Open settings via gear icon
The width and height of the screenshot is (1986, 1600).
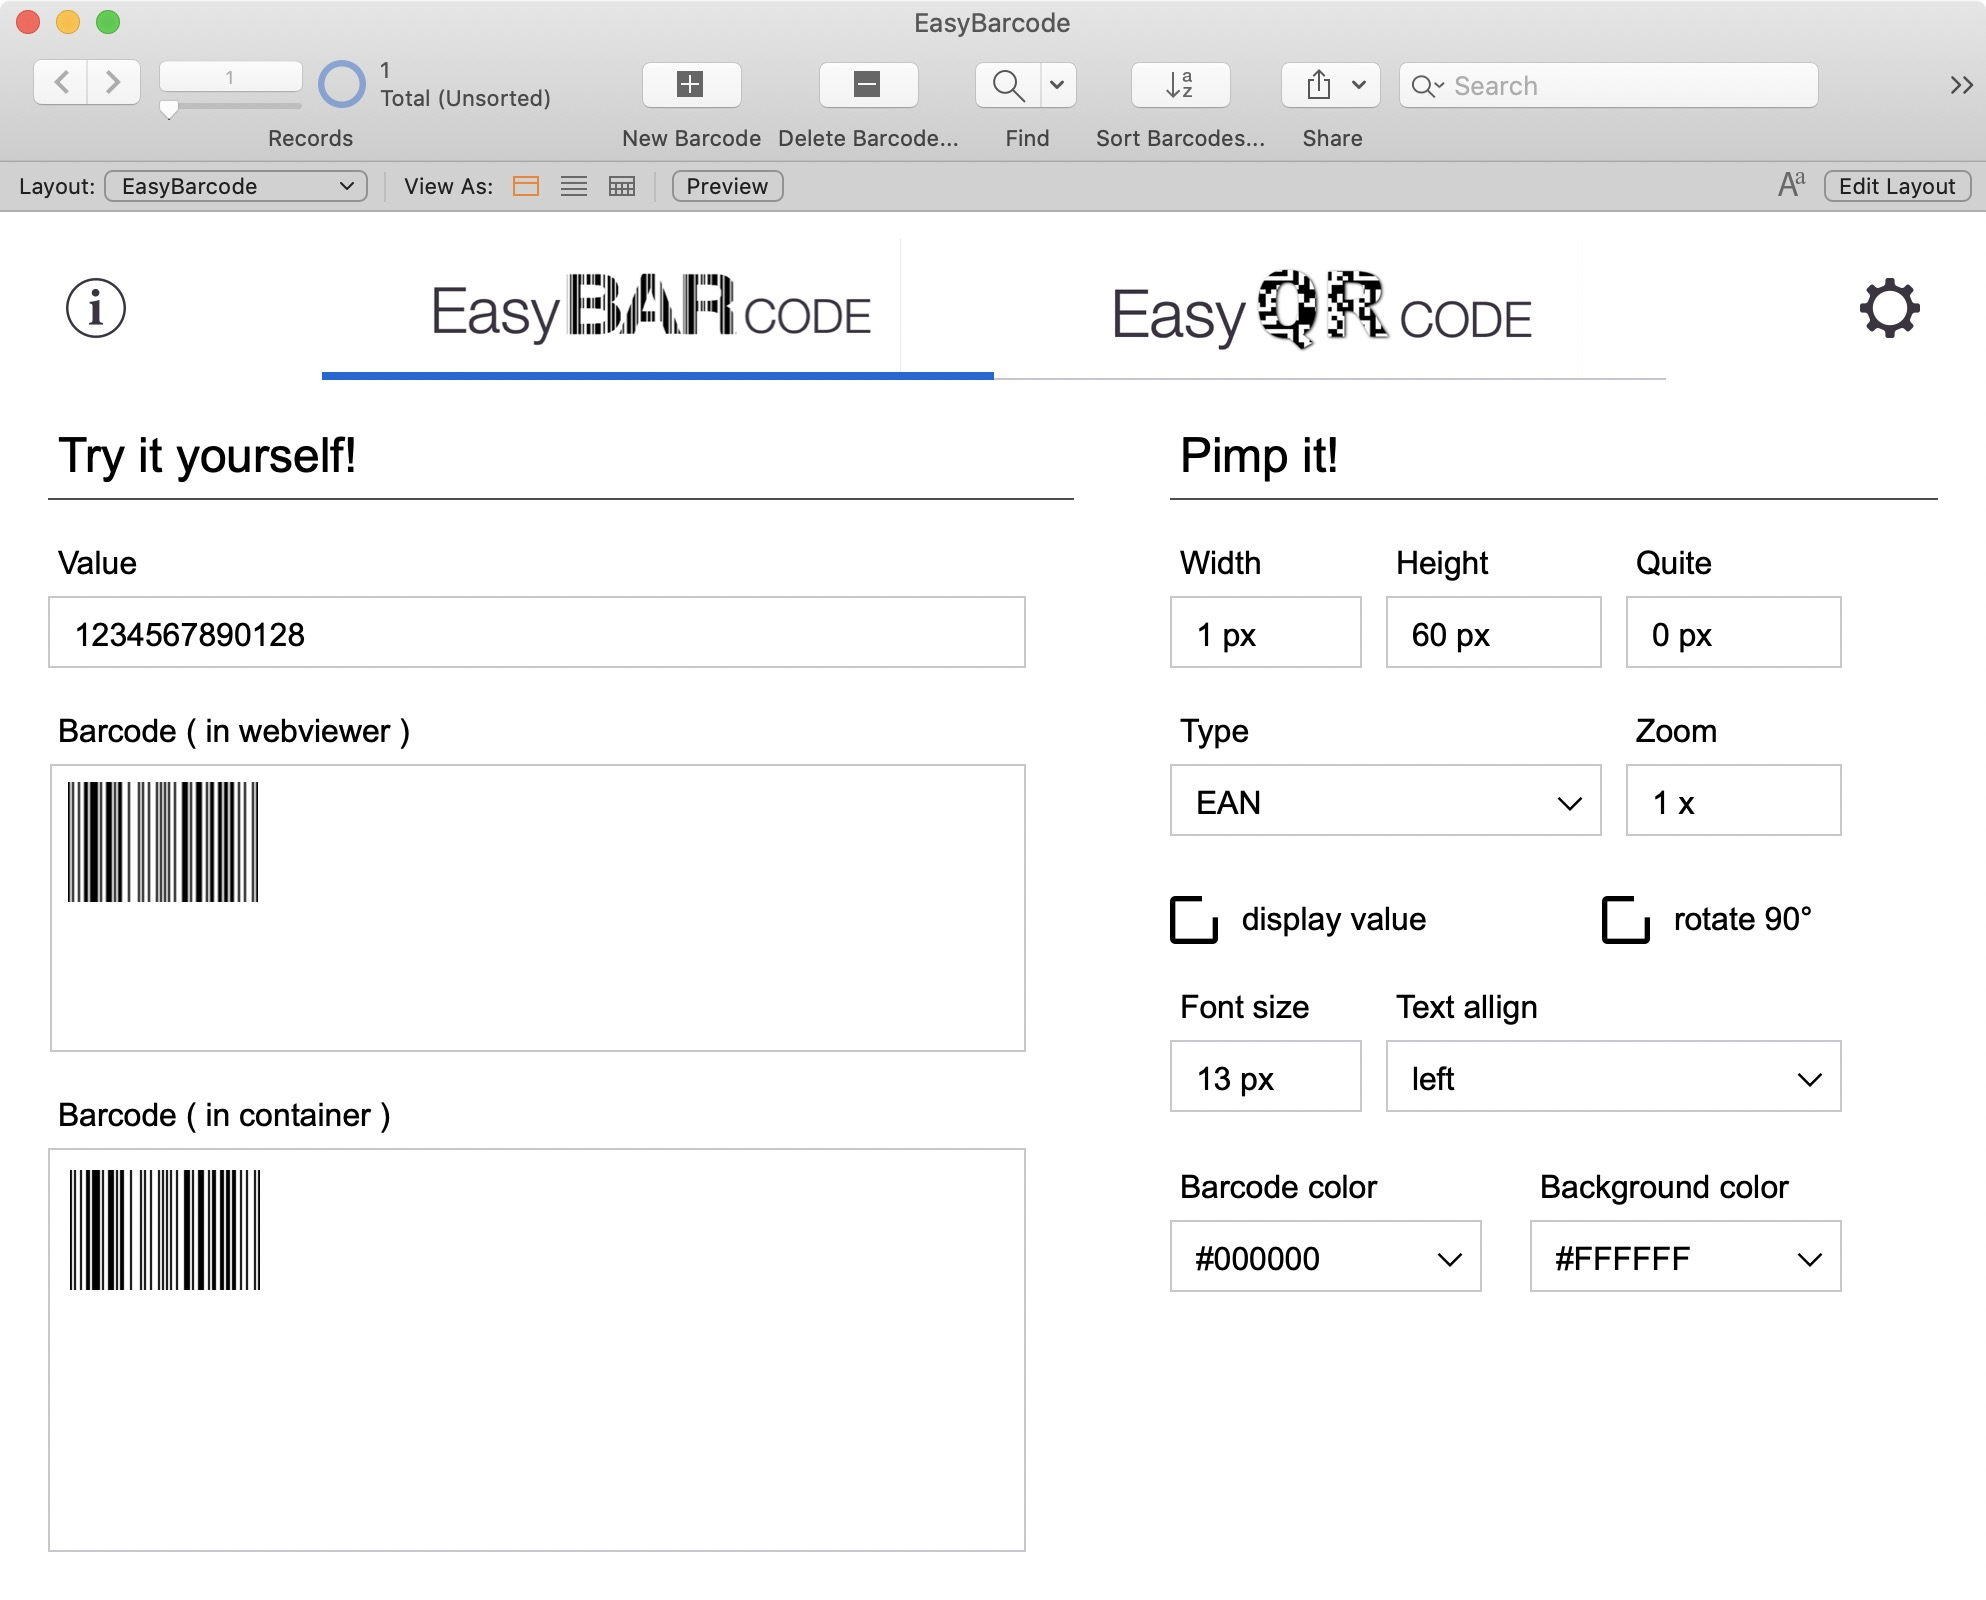[x=1889, y=308]
